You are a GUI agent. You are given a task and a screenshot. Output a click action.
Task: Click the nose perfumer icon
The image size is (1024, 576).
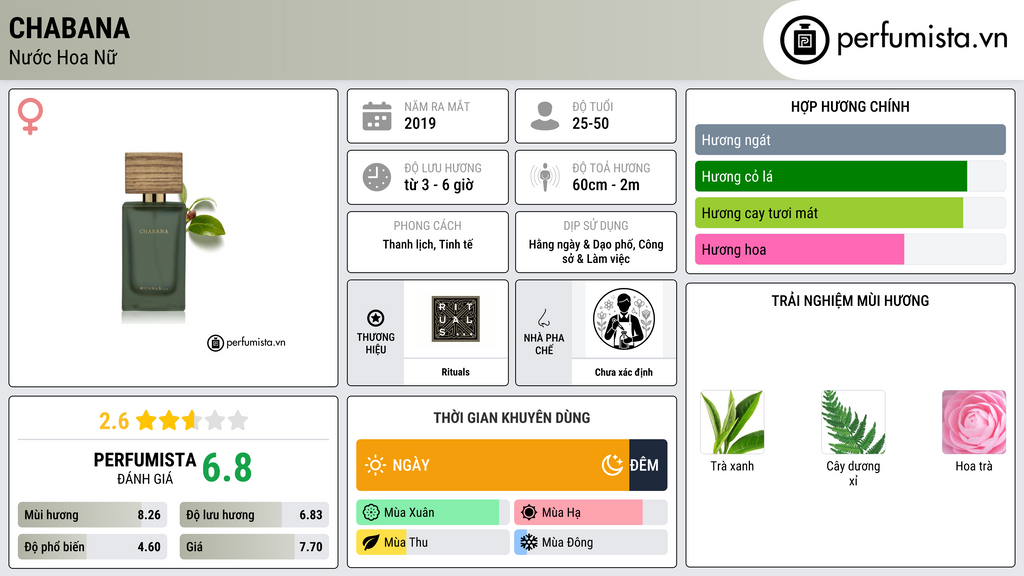coord(543,318)
